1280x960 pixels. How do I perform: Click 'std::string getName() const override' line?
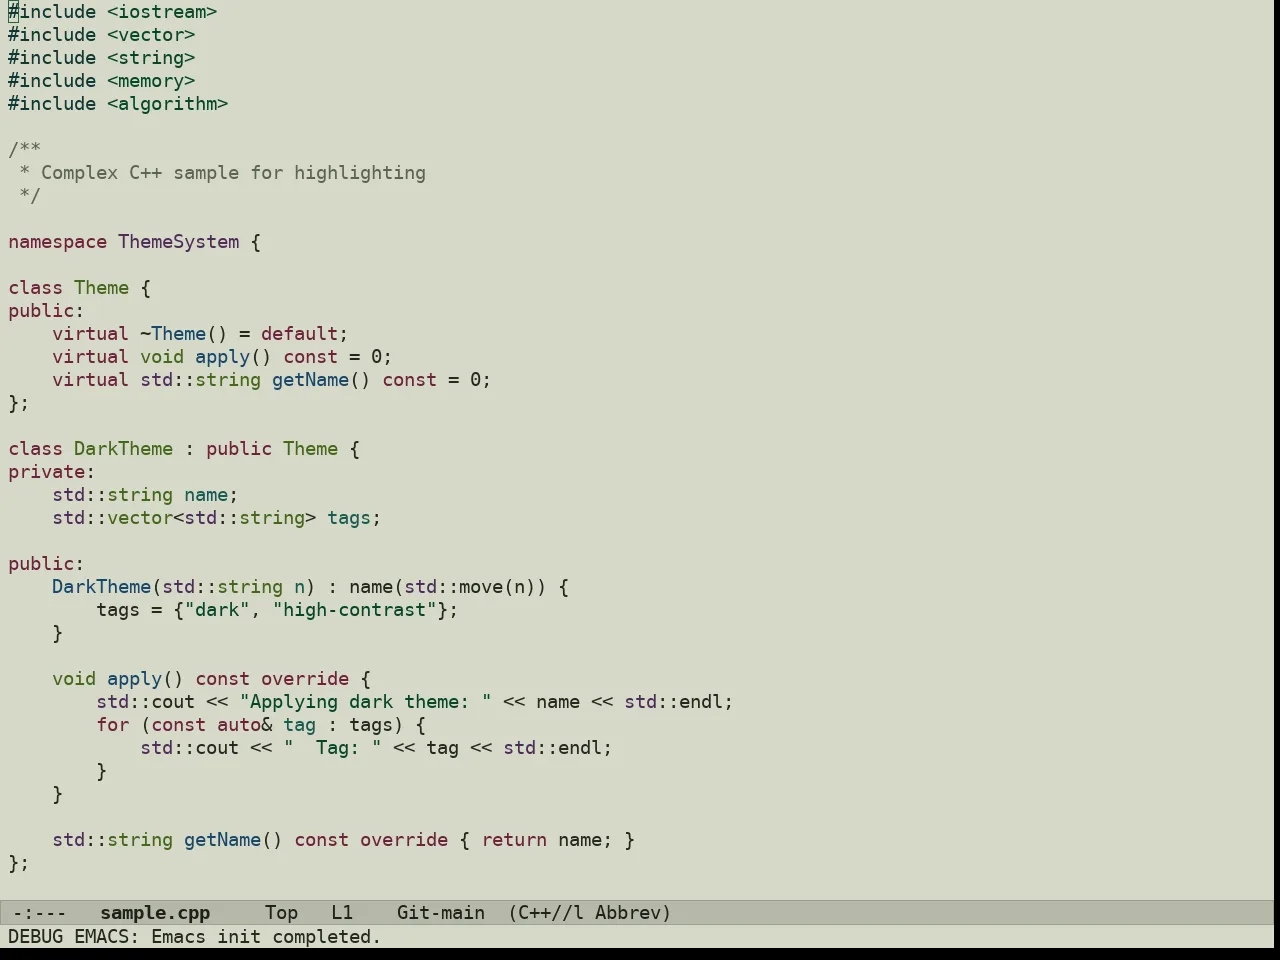(250, 840)
